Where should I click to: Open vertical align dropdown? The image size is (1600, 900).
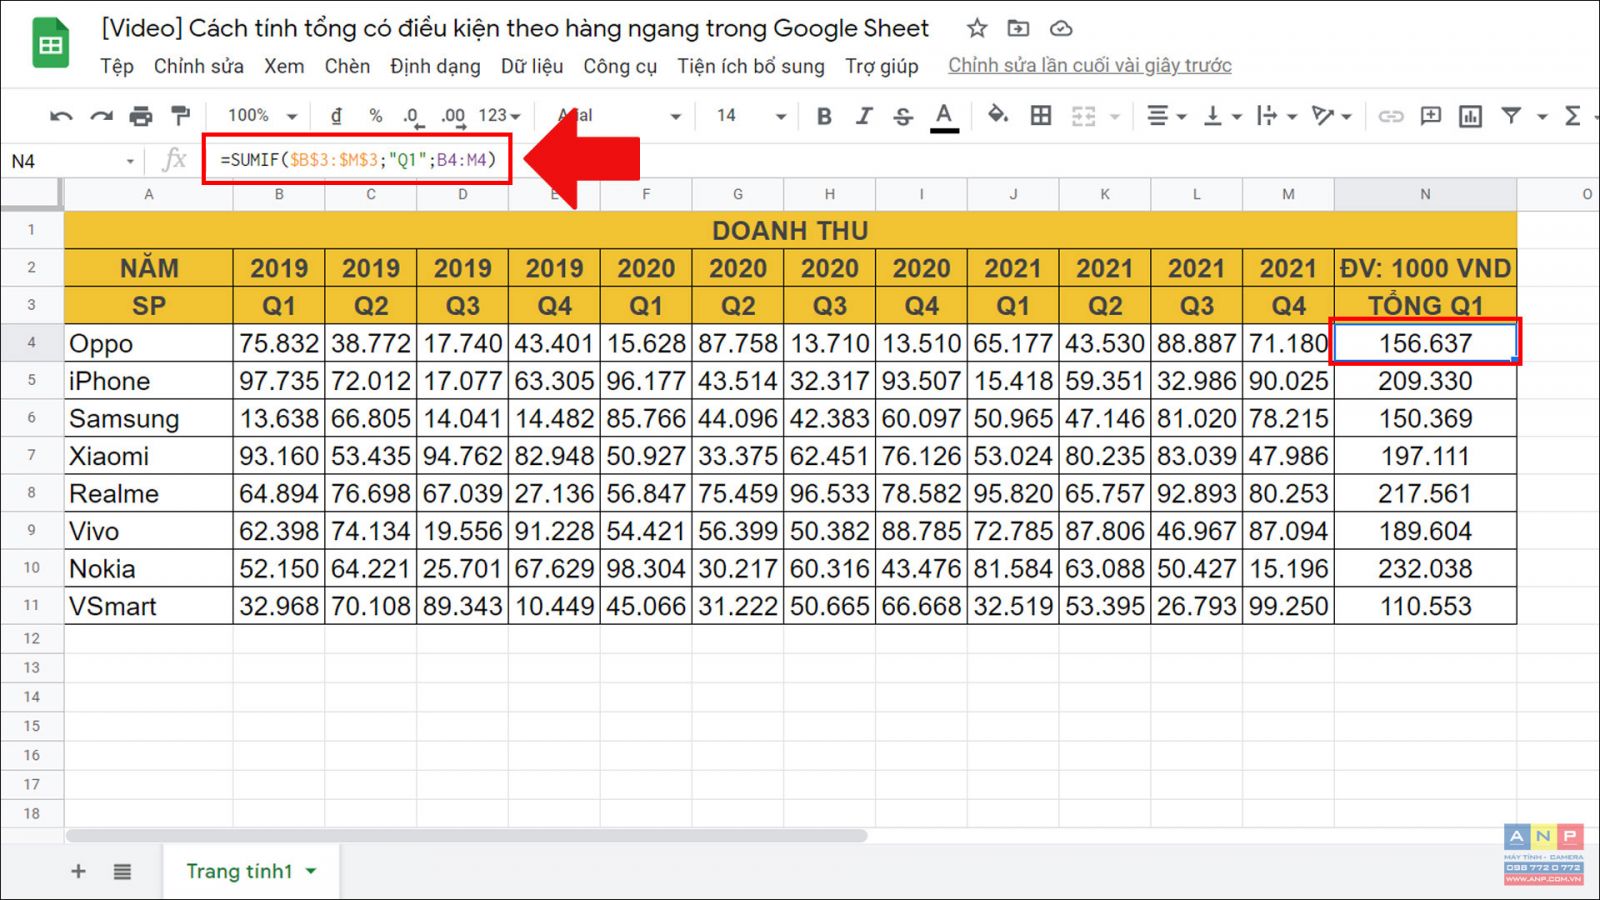pos(1222,116)
